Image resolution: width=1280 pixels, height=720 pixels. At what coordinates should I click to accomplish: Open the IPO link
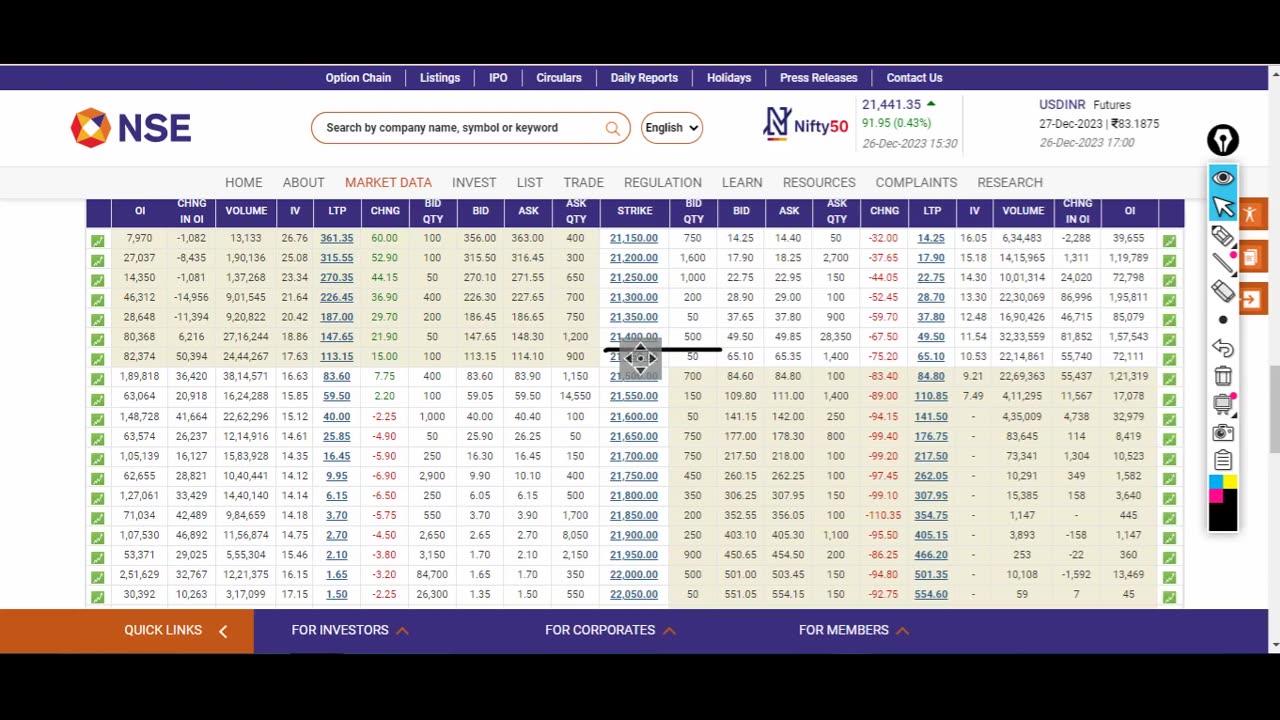(x=498, y=78)
